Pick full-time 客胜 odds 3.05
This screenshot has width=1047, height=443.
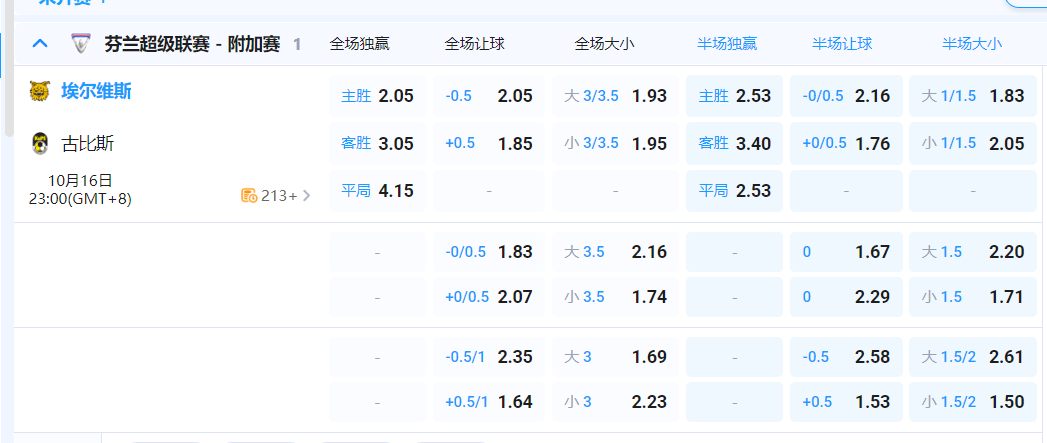(x=377, y=143)
